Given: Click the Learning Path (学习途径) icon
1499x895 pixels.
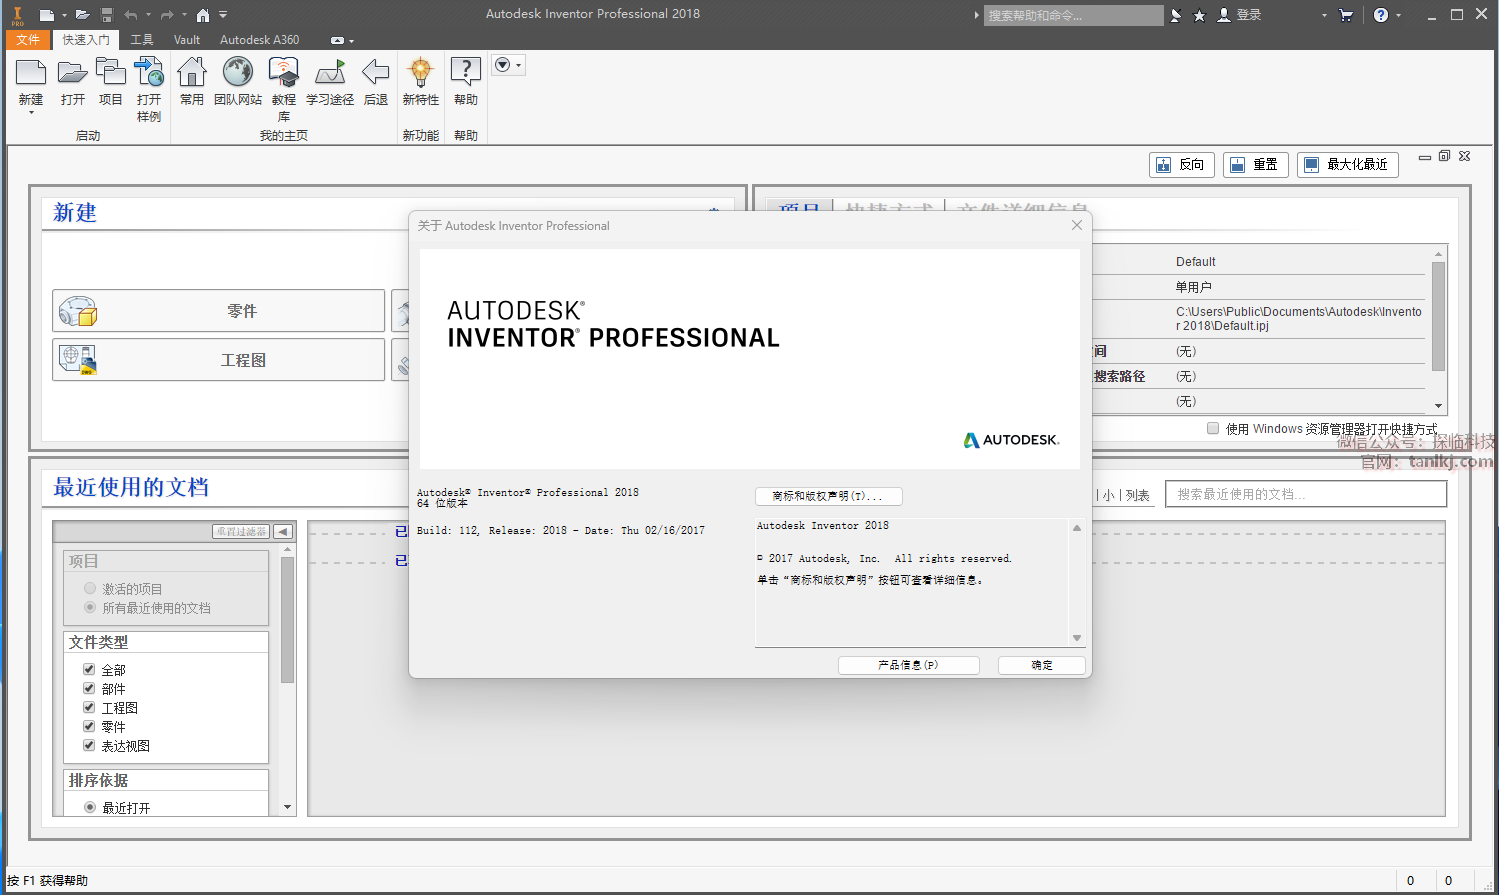Looking at the screenshot, I should 330,74.
